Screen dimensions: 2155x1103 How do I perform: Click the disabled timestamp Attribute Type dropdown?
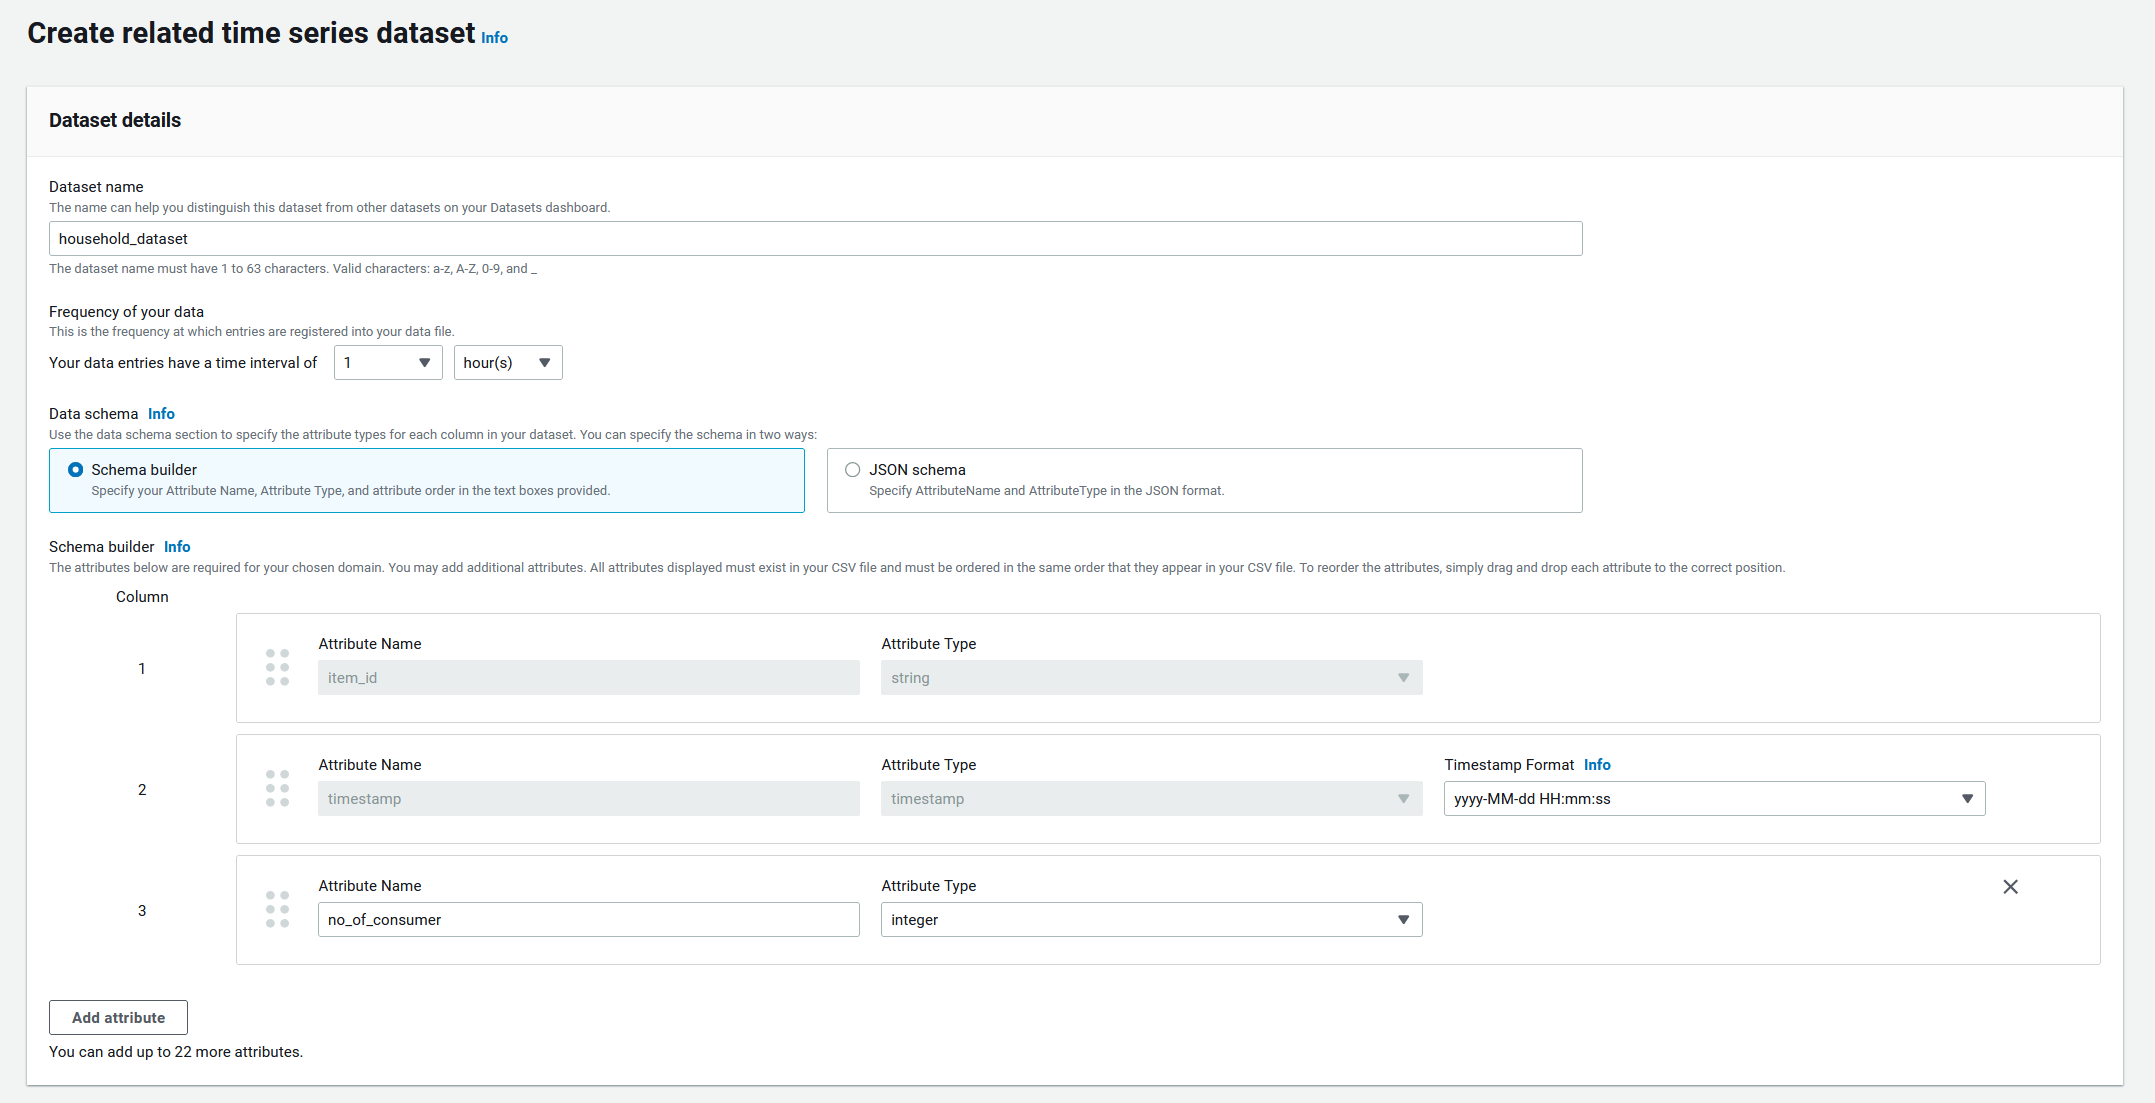click(x=1151, y=799)
